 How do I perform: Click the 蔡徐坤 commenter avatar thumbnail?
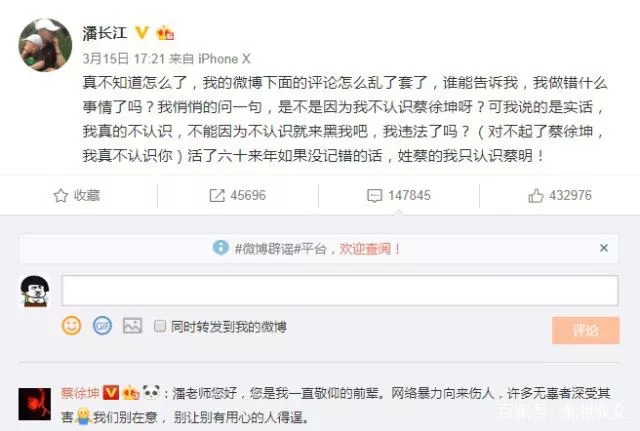(35, 404)
